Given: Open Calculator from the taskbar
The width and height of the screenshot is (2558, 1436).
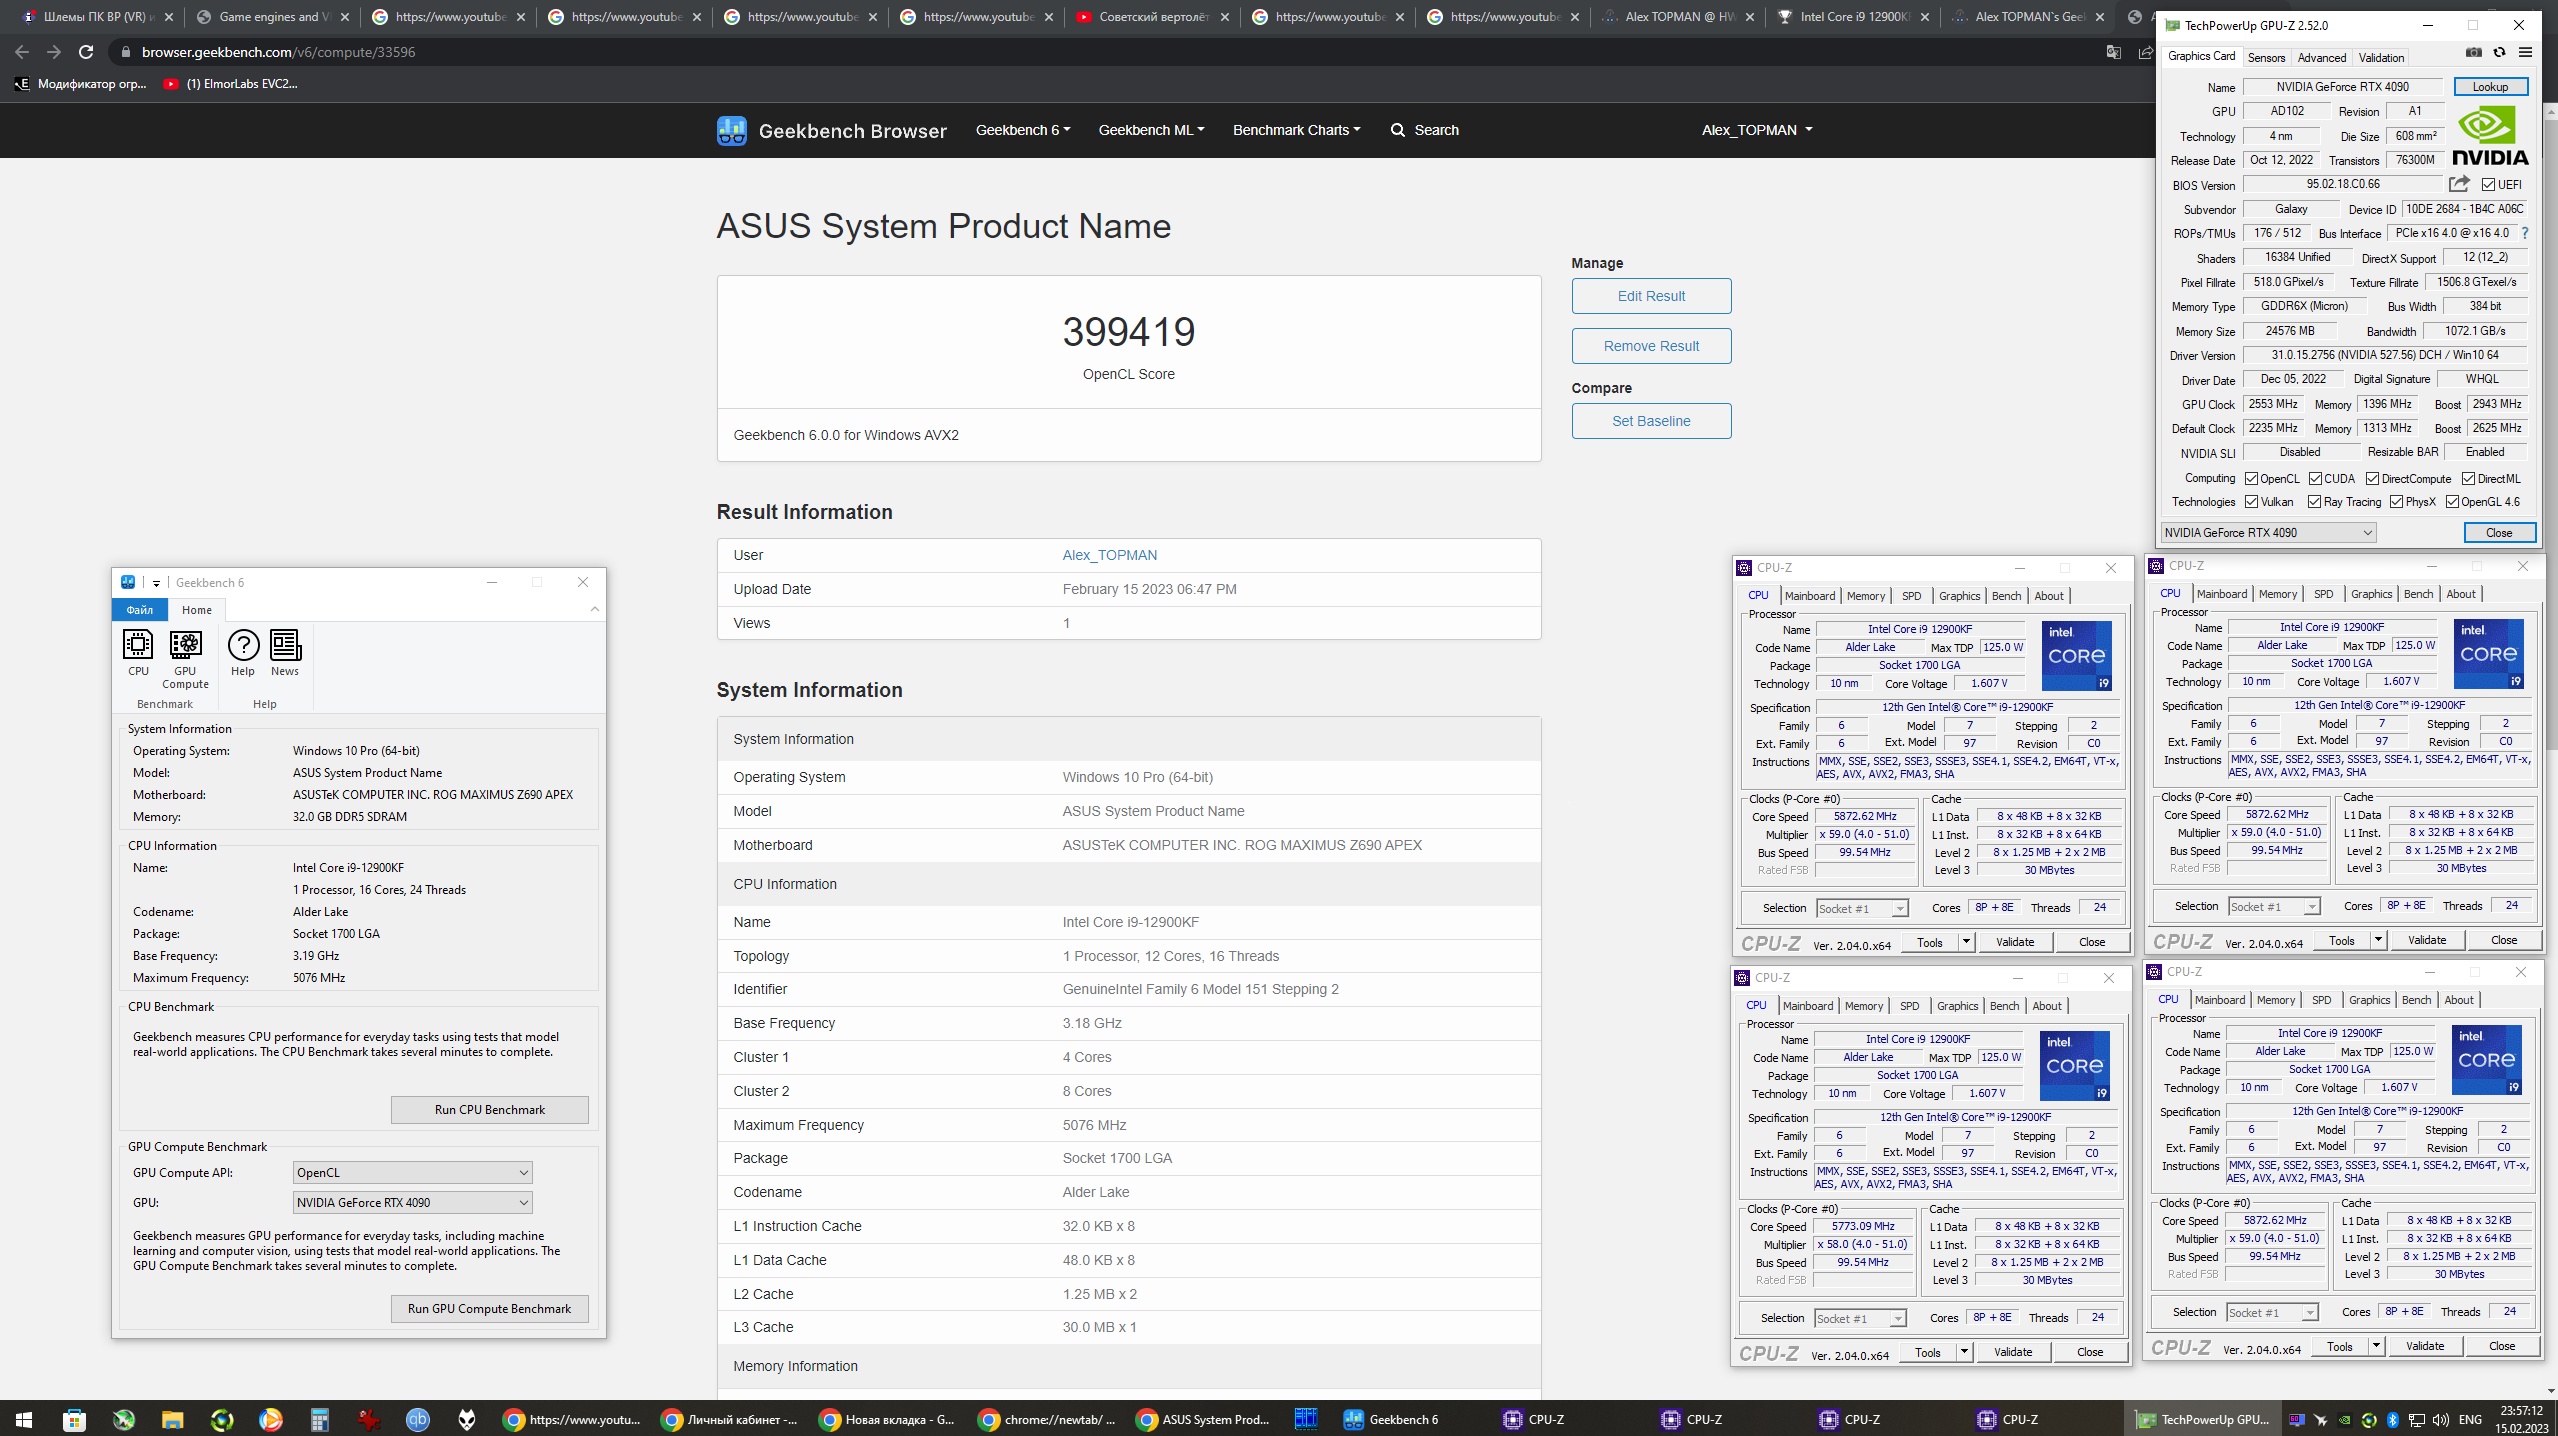Looking at the screenshot, I should pyautogui.click(x=319, y=1419).
